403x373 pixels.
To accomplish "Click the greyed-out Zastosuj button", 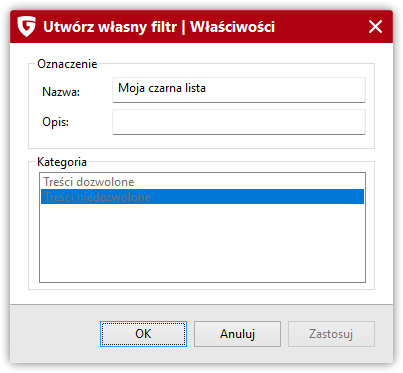I will pos(331,334).
